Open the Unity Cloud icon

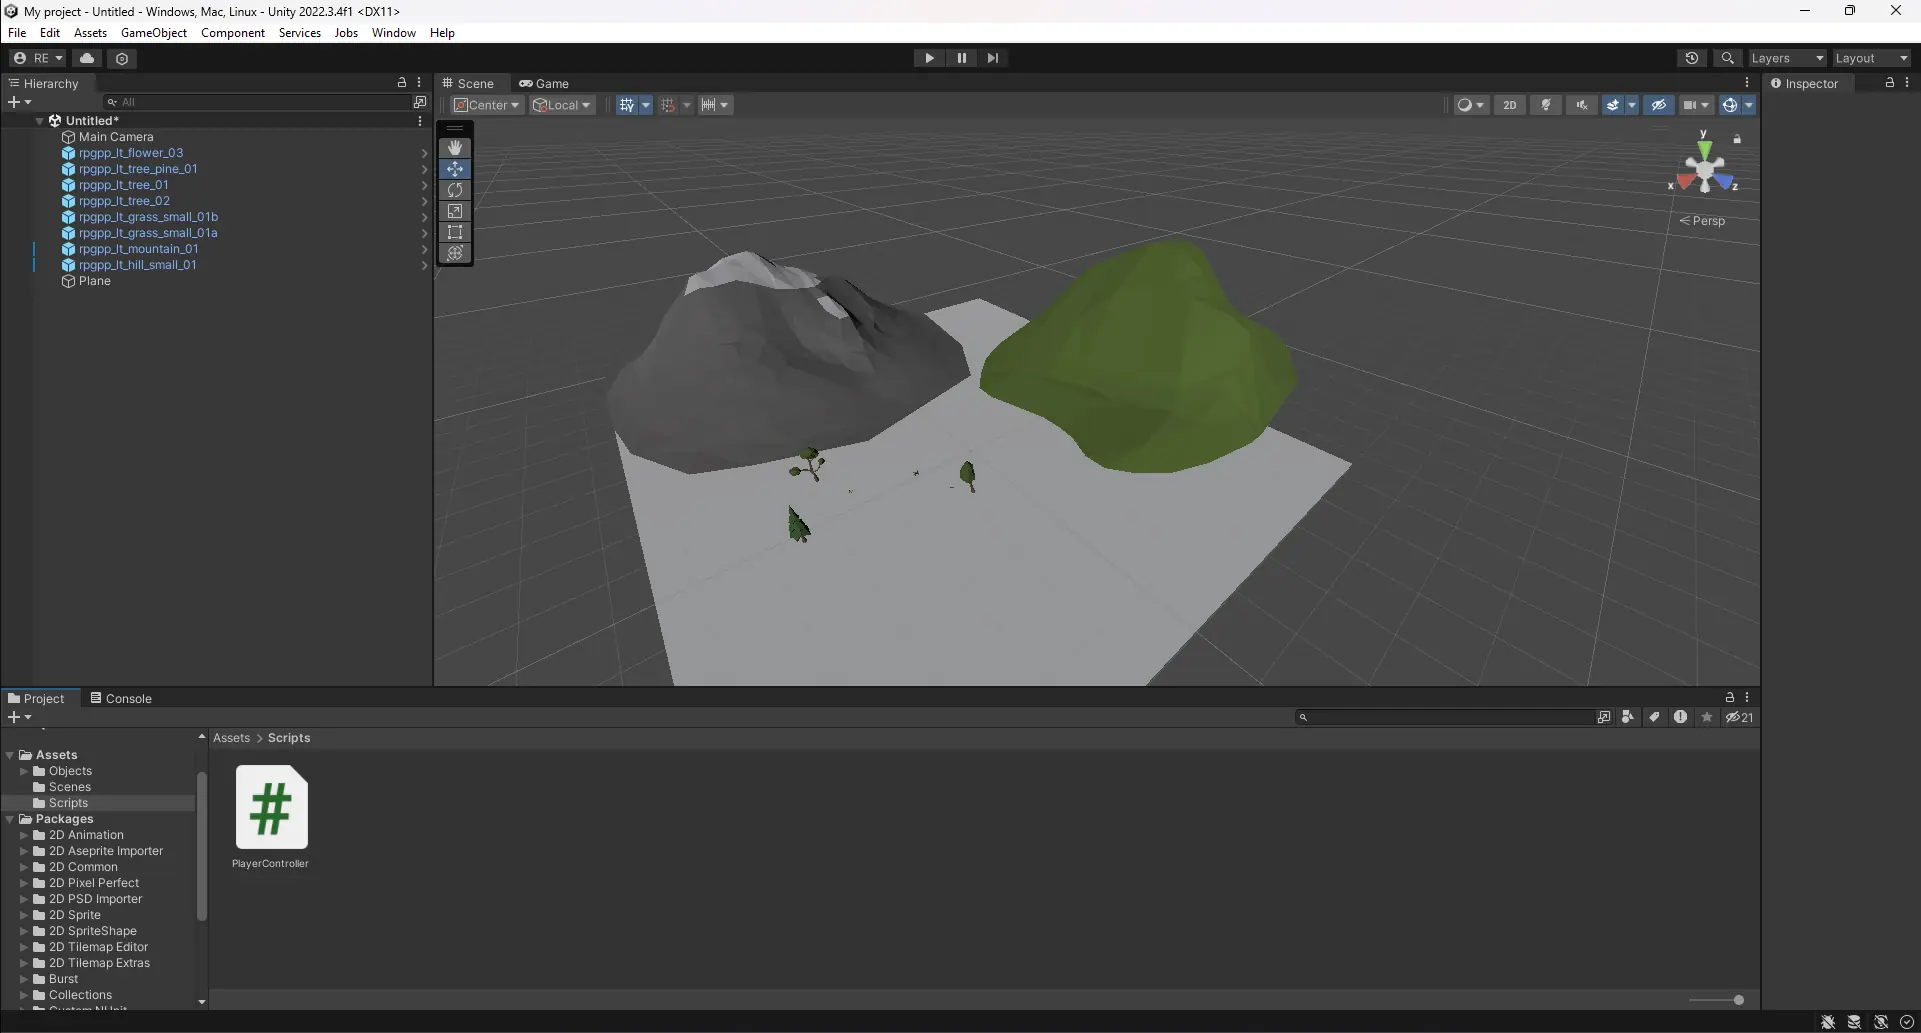87,58
